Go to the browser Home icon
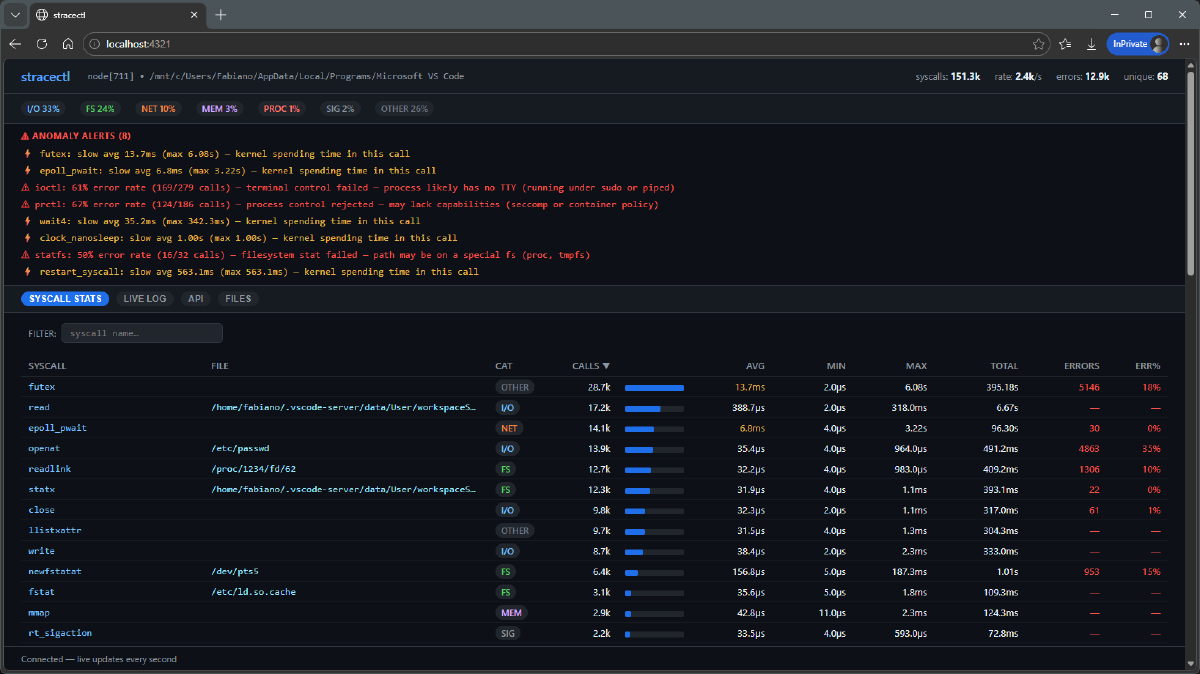 [x=68, y=44]
